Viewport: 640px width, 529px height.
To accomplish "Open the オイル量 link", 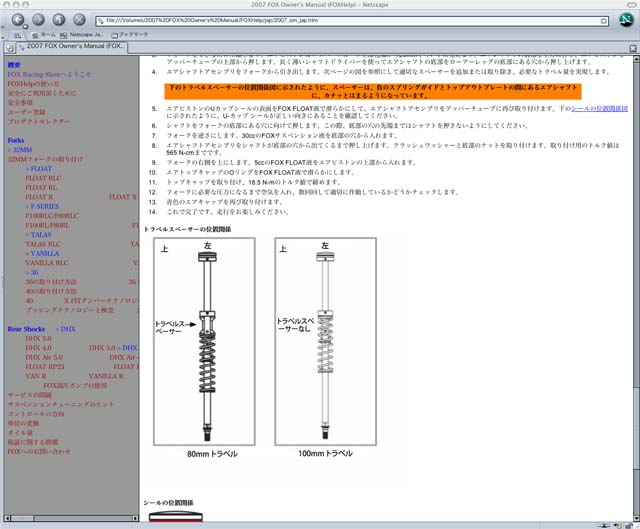I will coord(20,432).
